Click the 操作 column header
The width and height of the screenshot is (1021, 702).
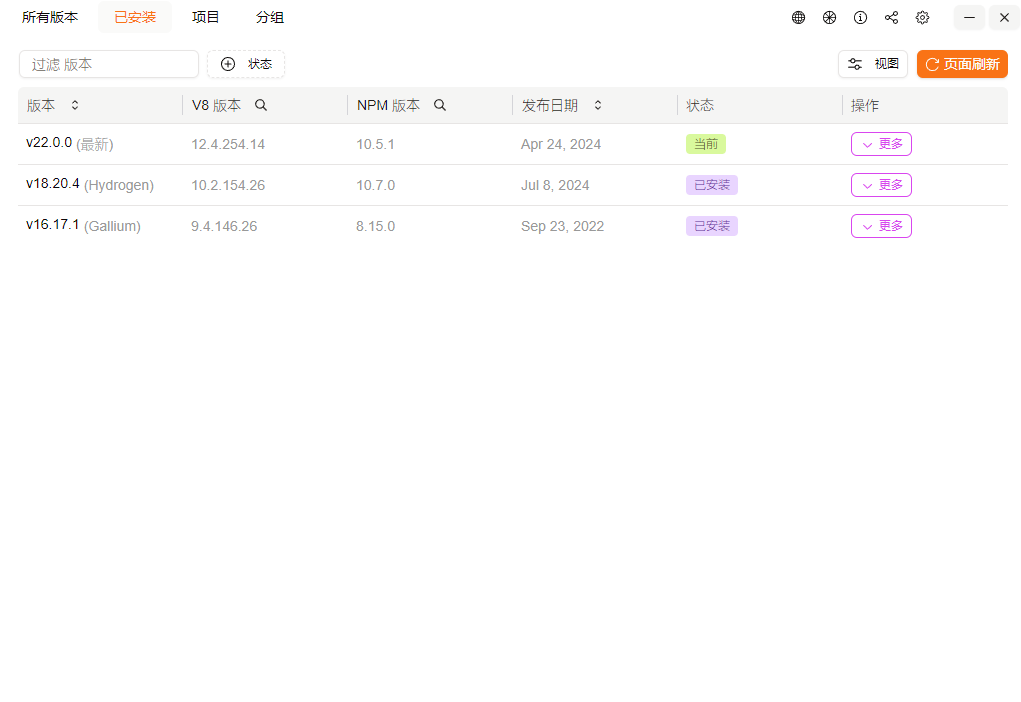tap(865, 105)
